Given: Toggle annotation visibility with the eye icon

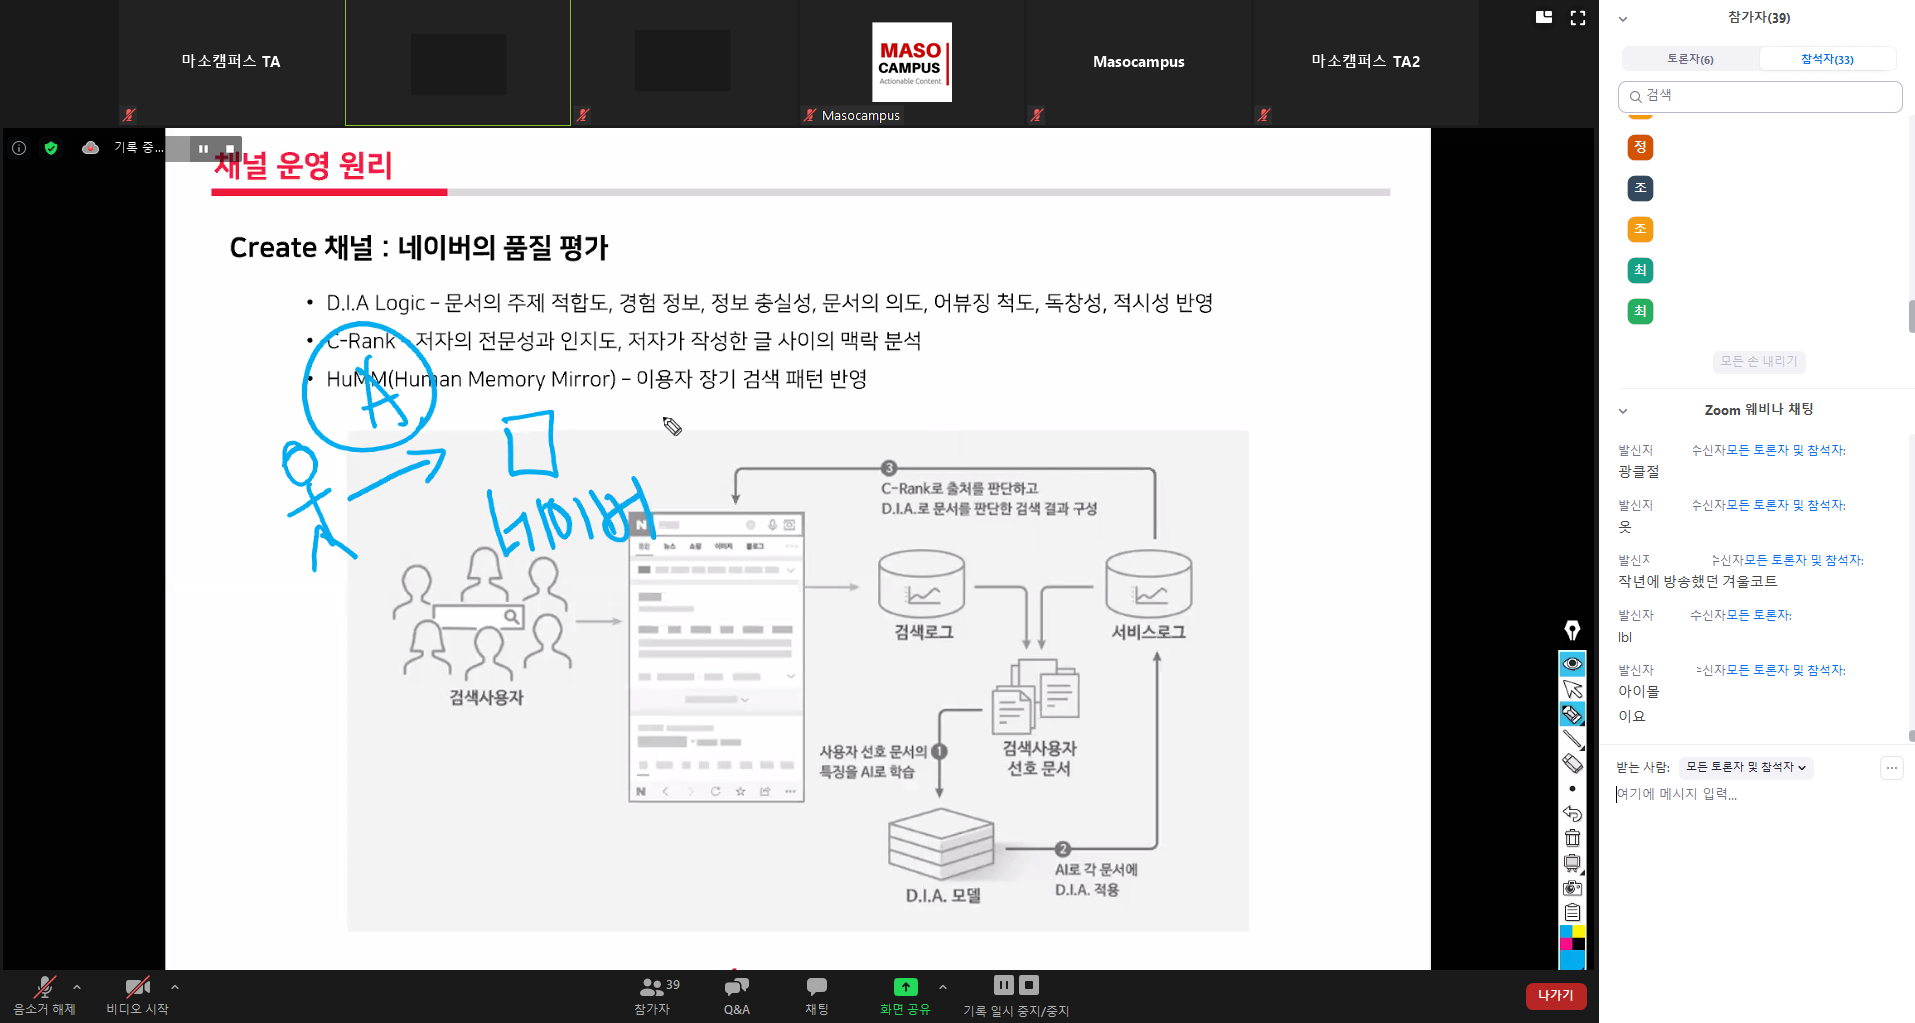Looking at the screenshot, I should point(1572,664).
